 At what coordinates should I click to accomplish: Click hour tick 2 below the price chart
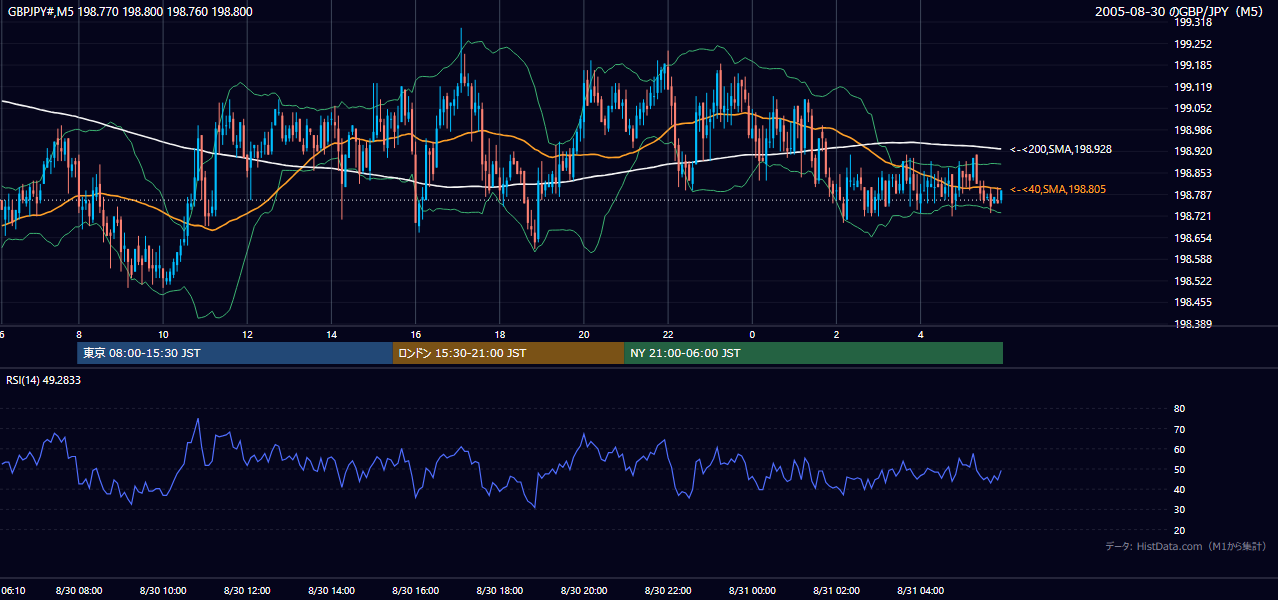[x=836, y=335]
